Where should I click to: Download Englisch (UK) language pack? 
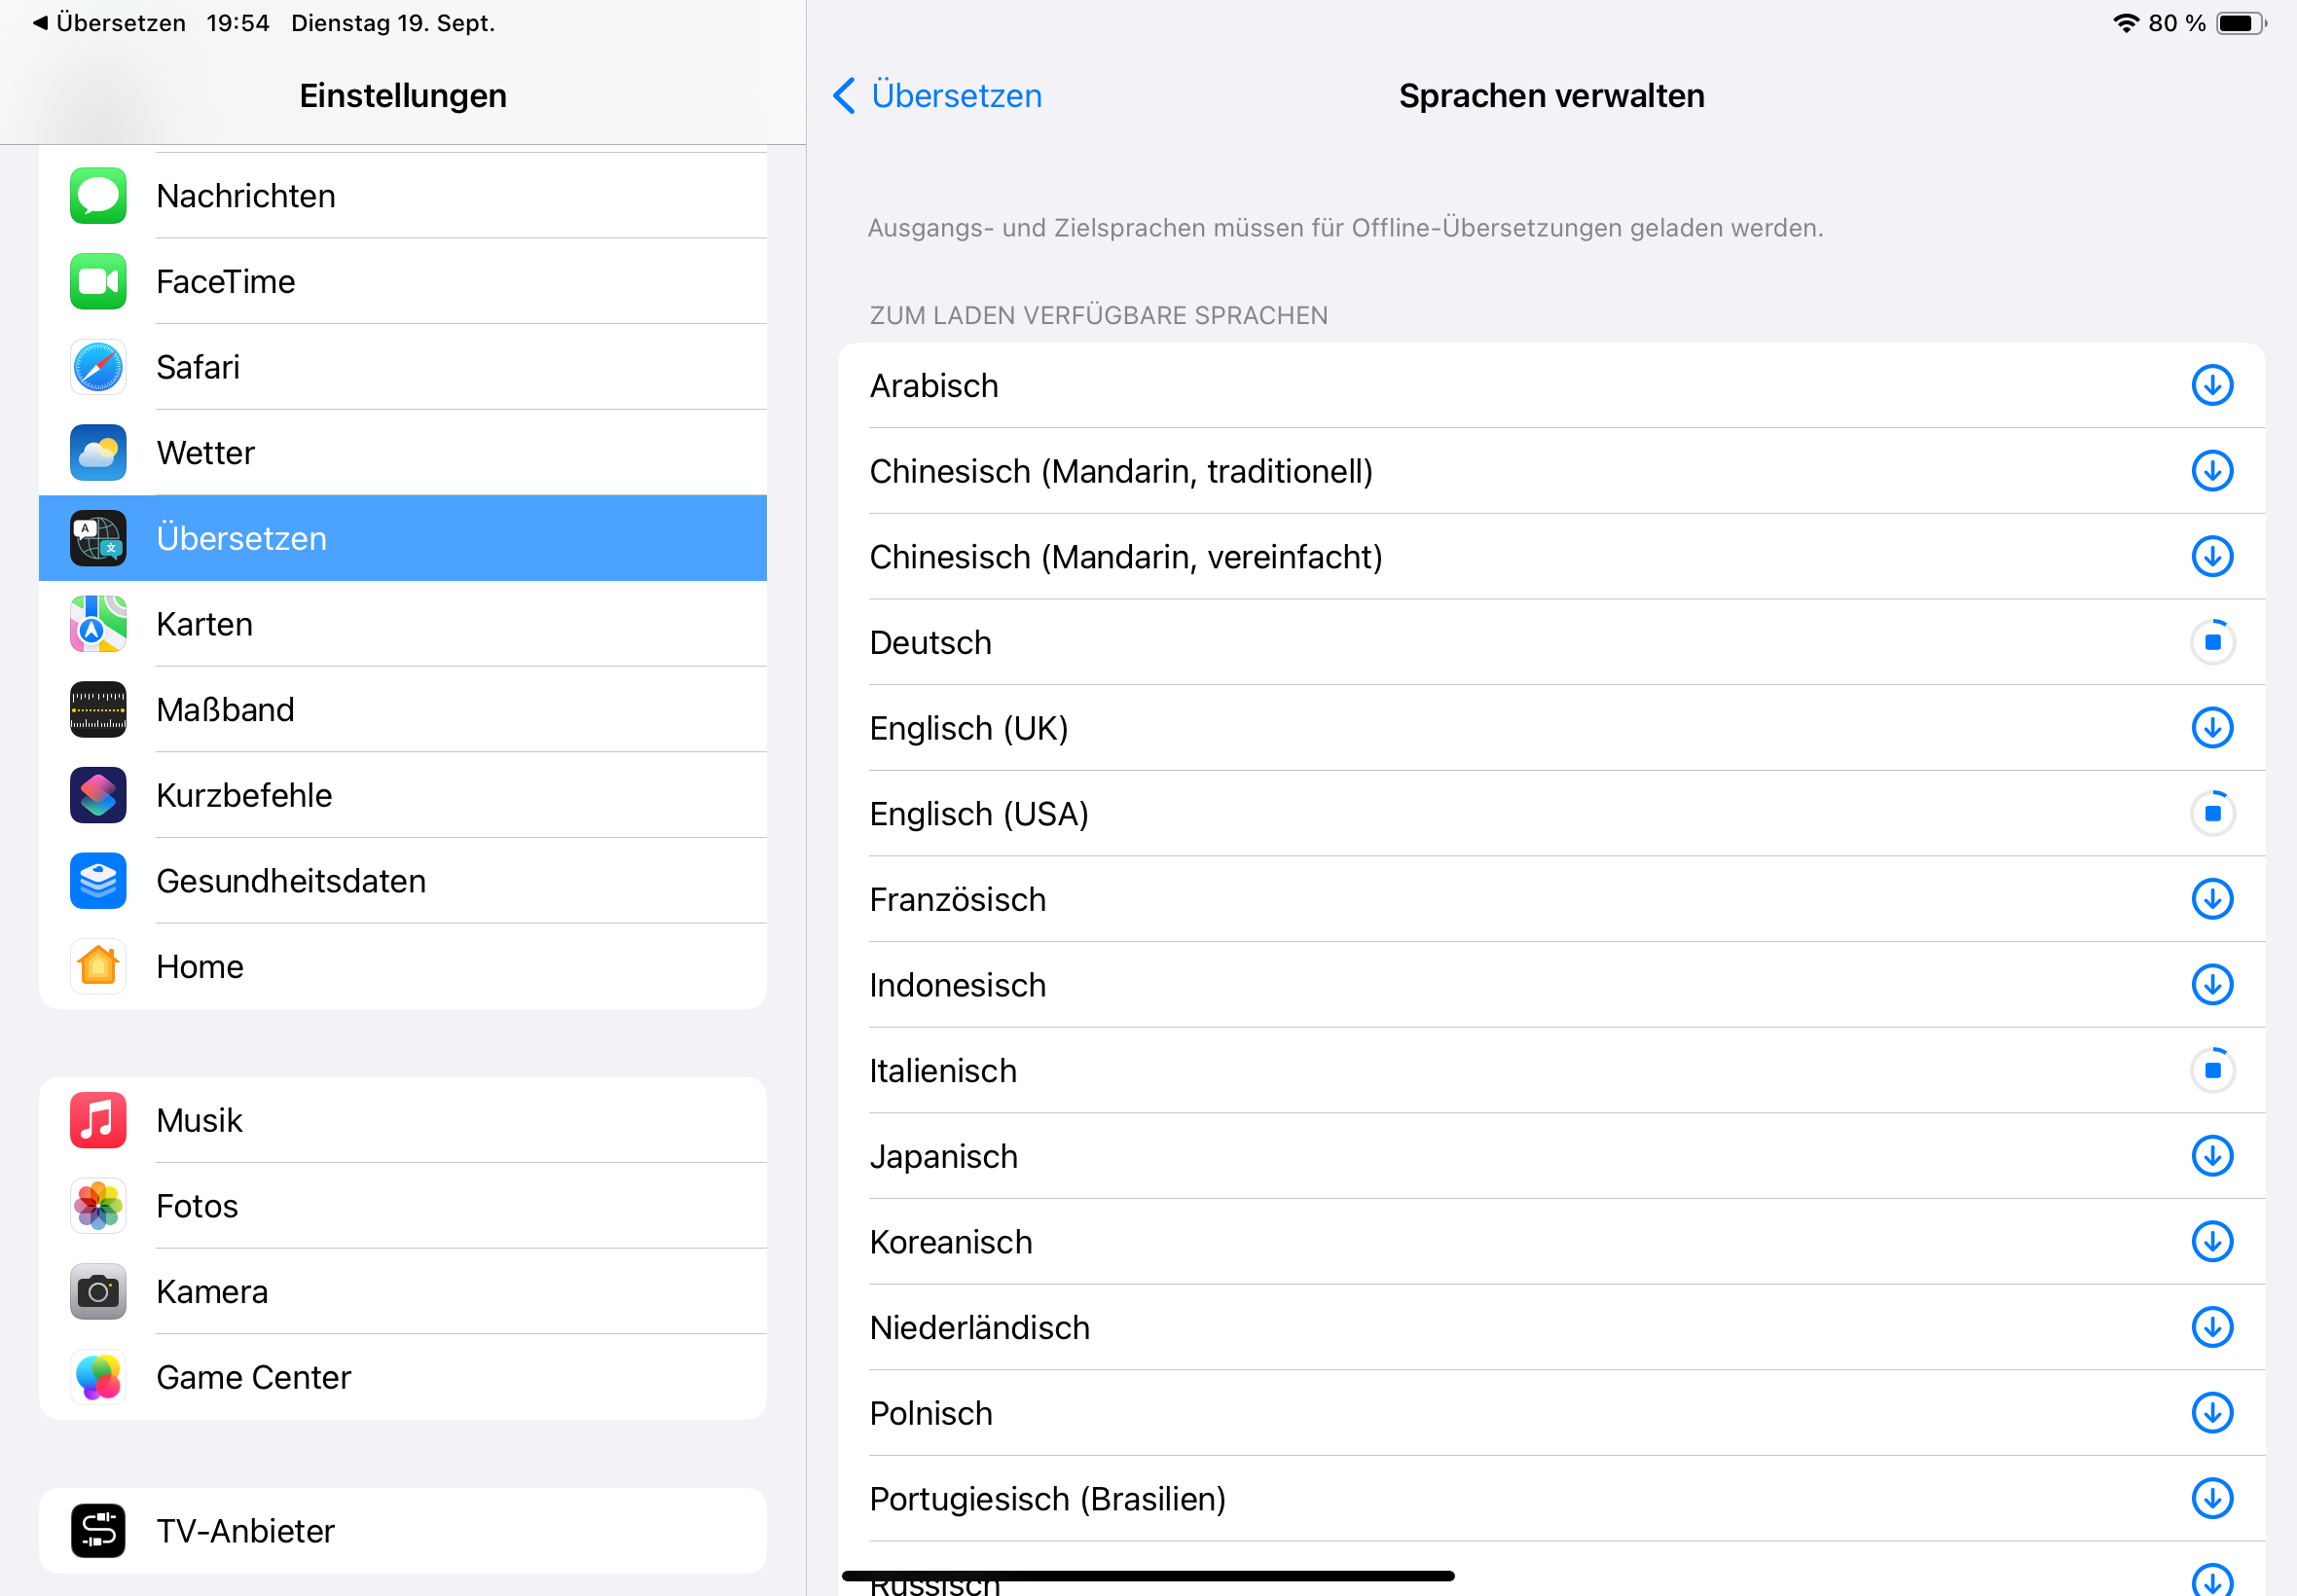tap(2211, 728)
